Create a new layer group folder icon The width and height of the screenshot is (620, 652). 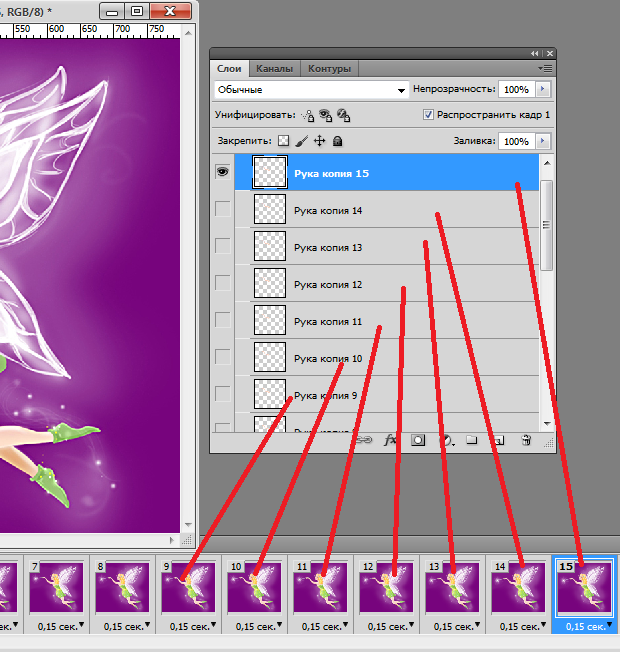coord(472,440)
